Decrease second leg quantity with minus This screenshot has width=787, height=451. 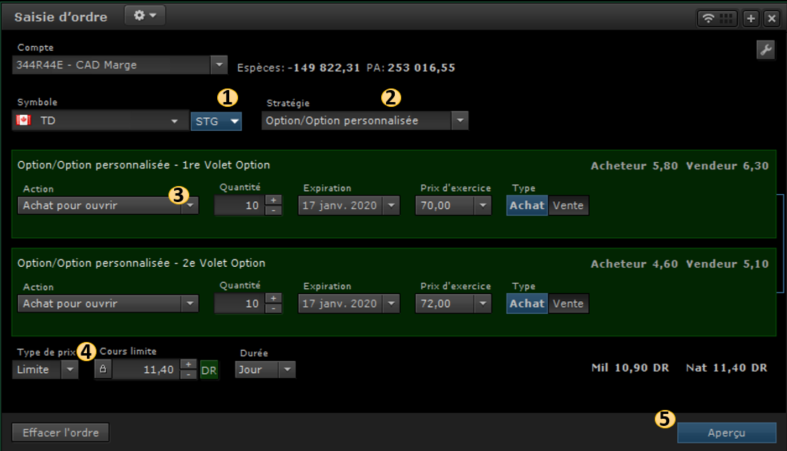click(x=273, y=309)
